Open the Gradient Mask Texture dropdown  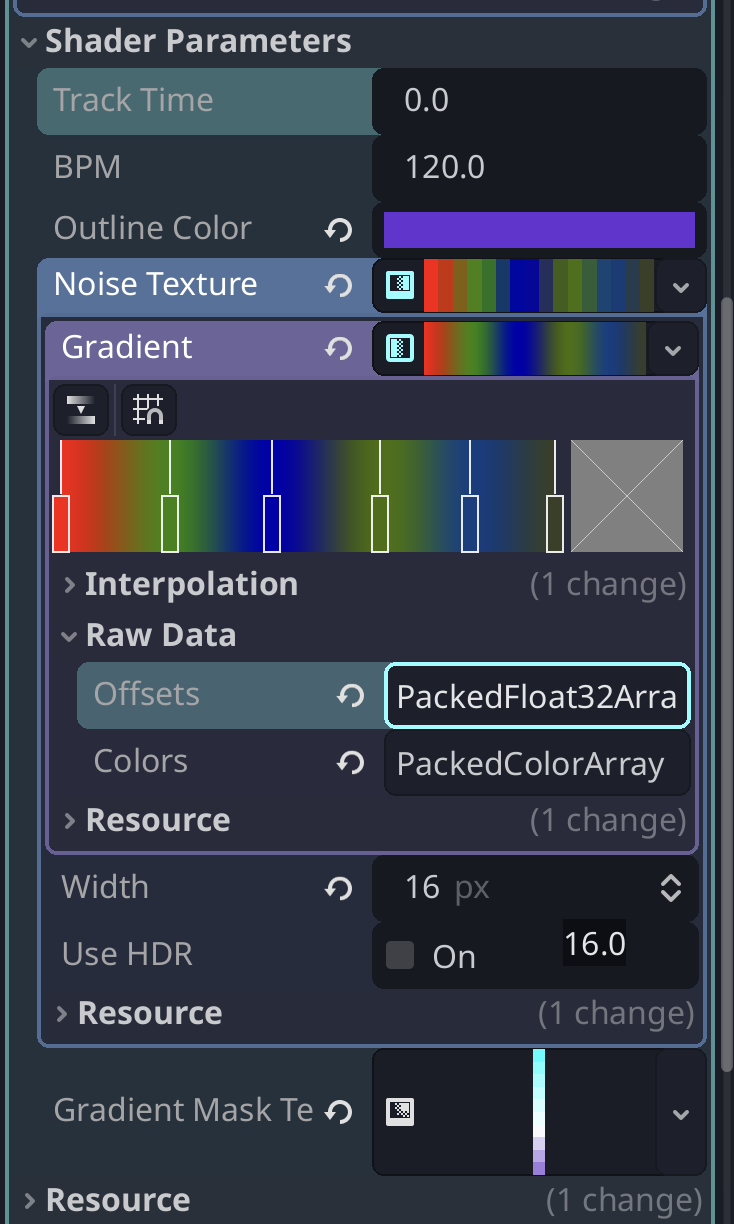(x=681, y=1112)
